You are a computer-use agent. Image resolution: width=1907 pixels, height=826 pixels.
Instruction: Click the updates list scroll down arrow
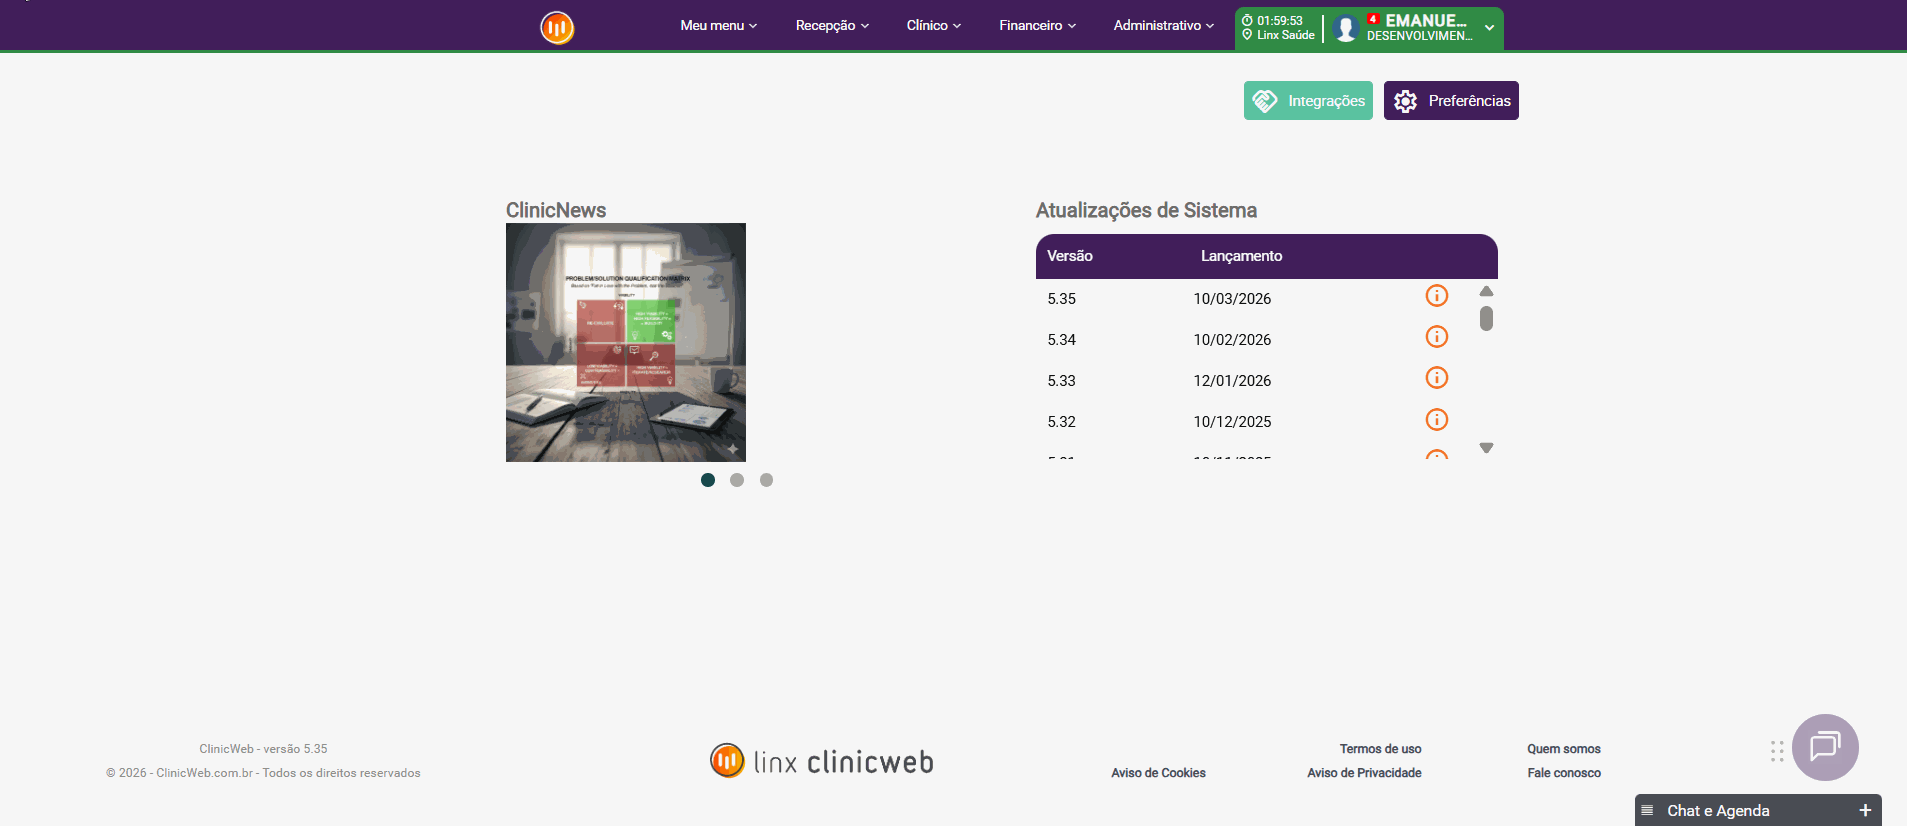1486,448
